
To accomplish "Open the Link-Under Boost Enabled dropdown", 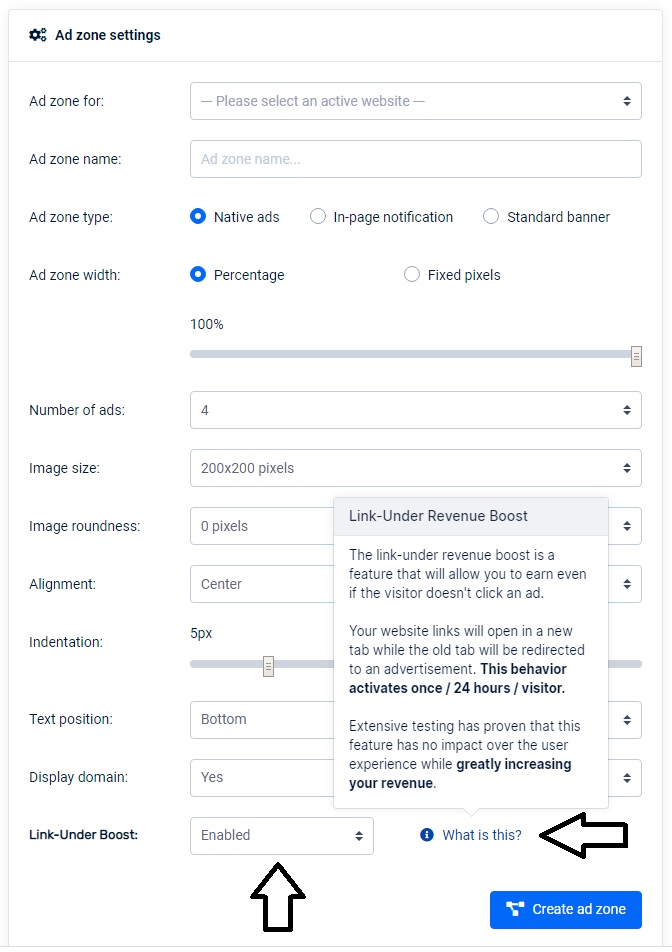I will pyautogui.click(x=281, y=835).
